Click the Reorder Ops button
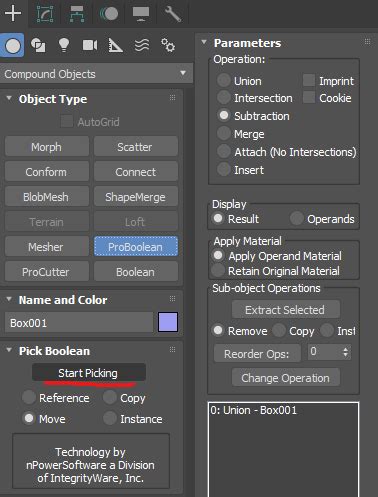The width and height of the screenshot is (378, 497). tap(257, 353)
